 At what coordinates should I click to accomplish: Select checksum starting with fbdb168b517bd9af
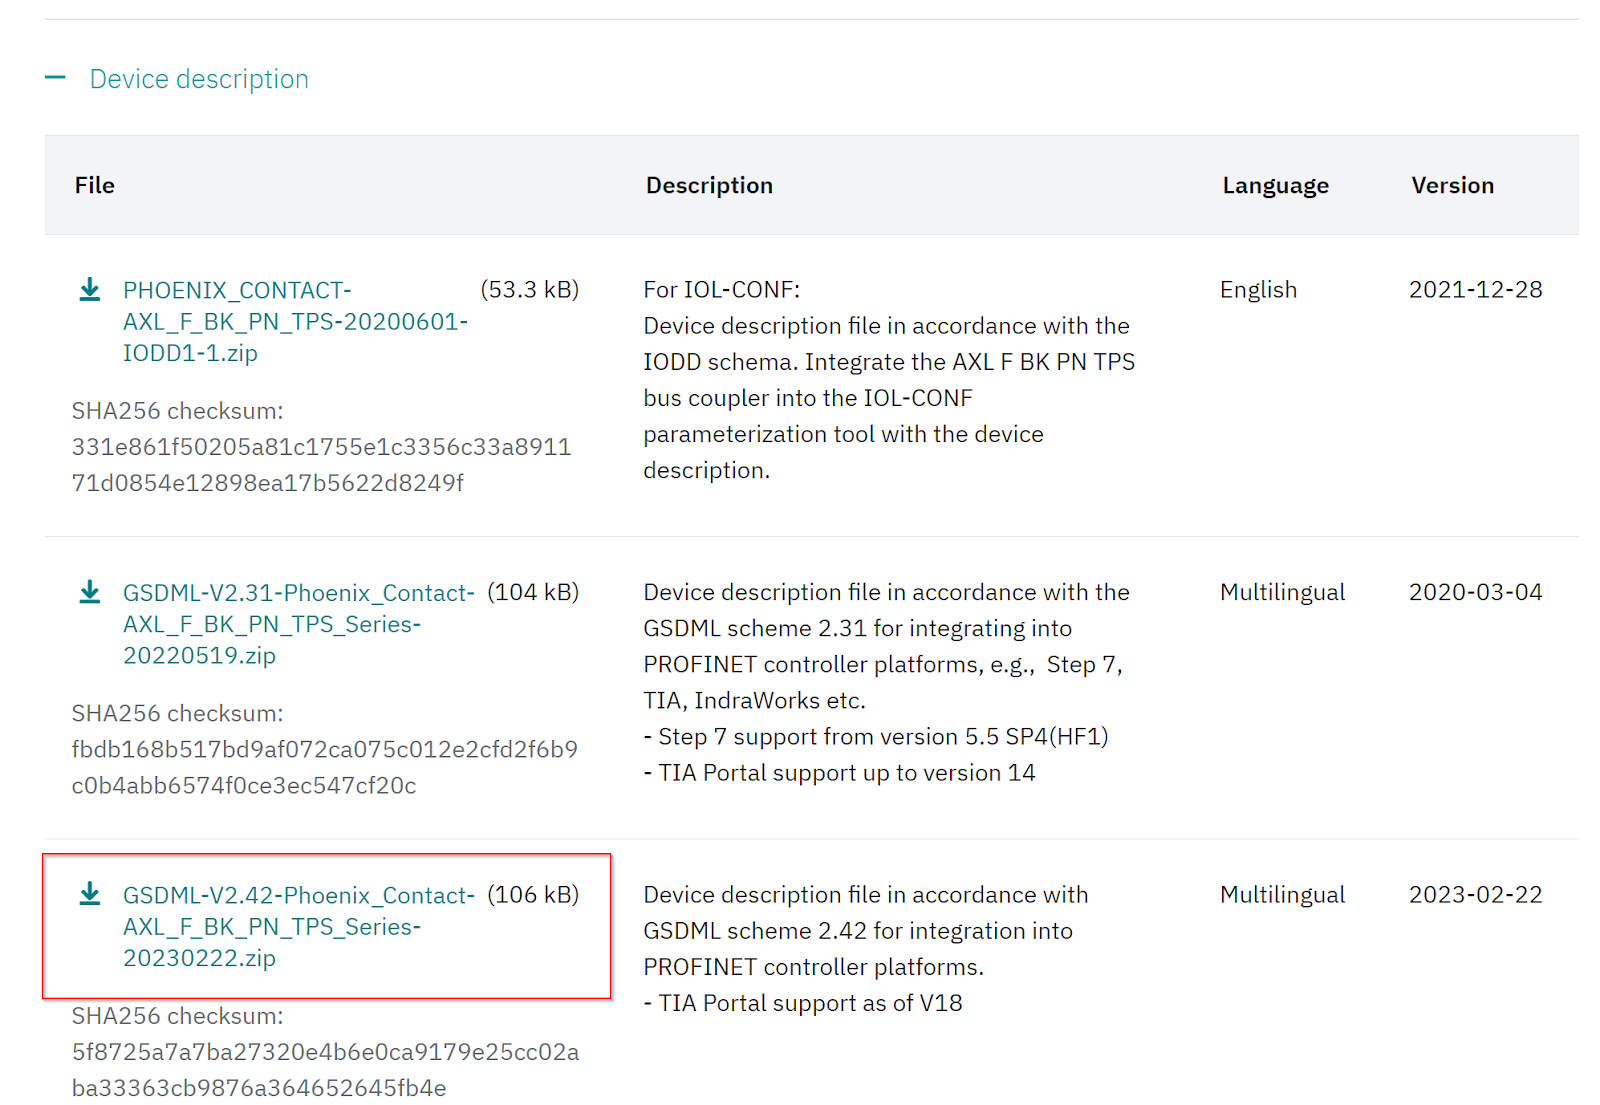click(324, 767)
